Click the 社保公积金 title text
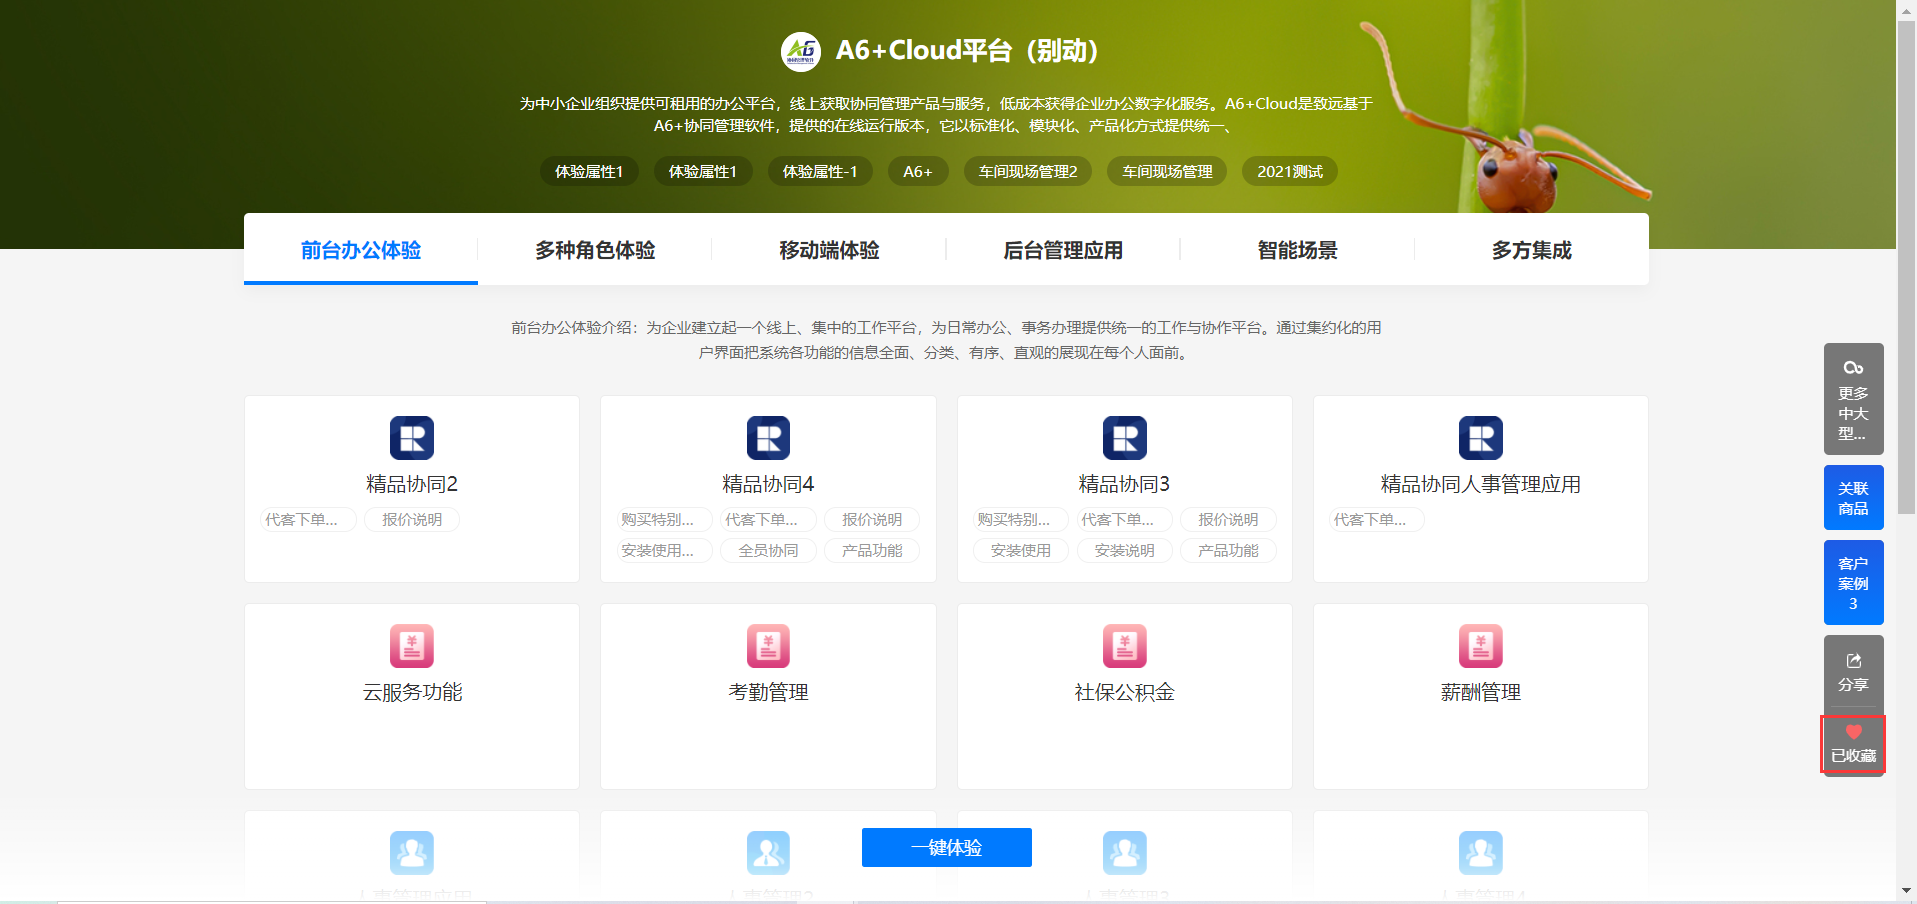 (1124, 692)
